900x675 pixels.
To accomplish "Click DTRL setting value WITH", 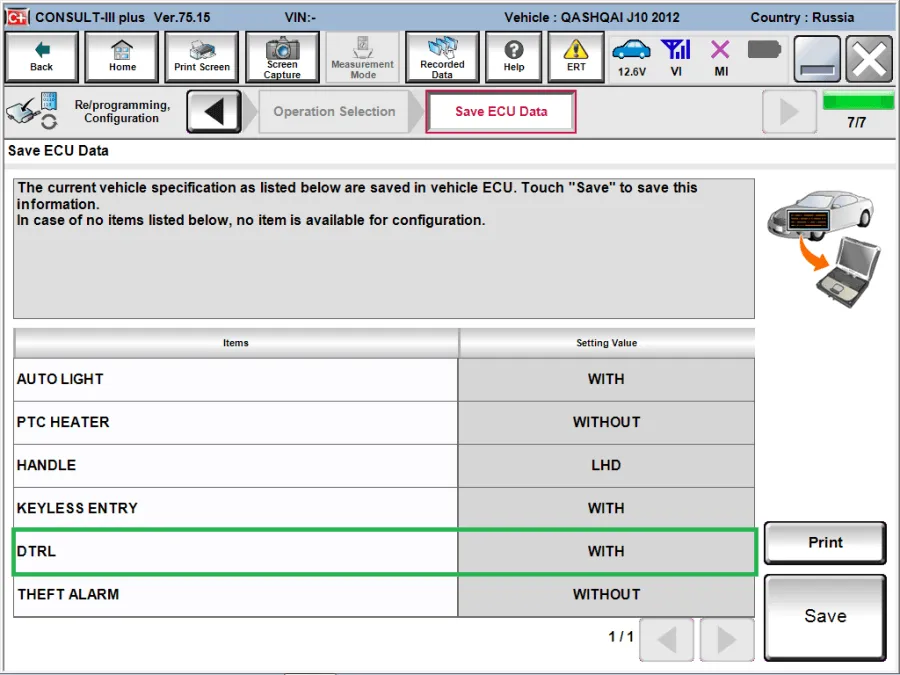I will [606, 552].
